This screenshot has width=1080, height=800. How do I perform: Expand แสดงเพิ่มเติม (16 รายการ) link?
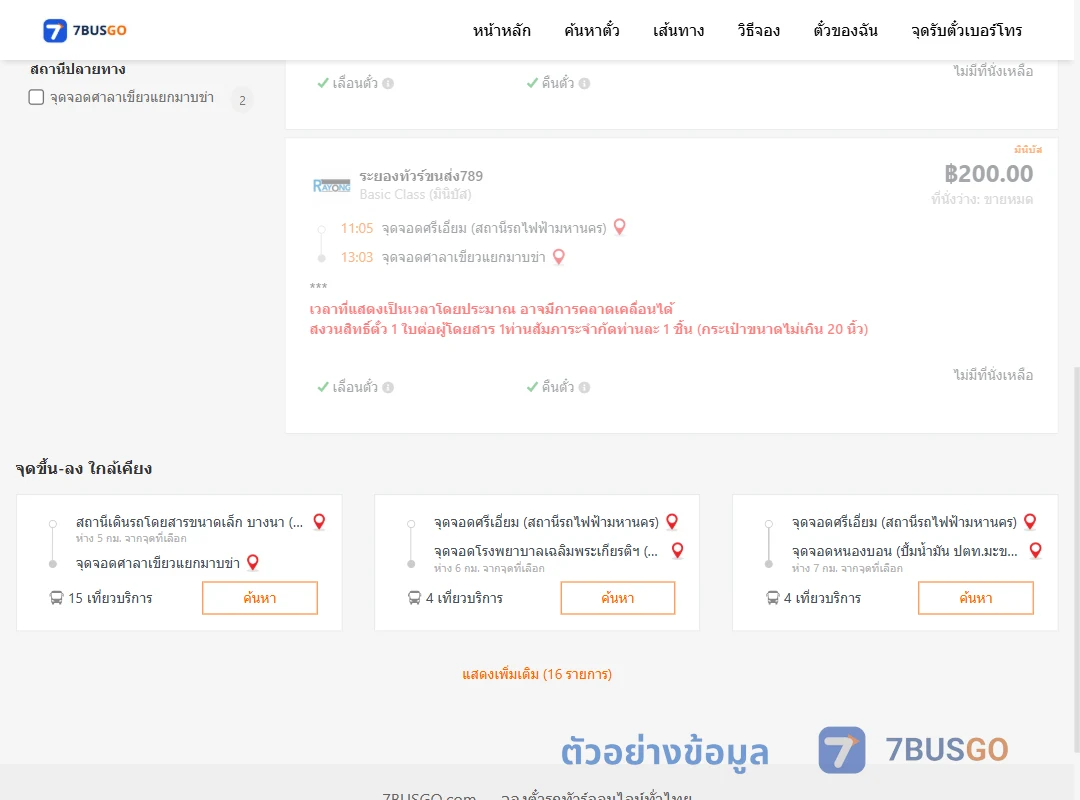point(537,674)
